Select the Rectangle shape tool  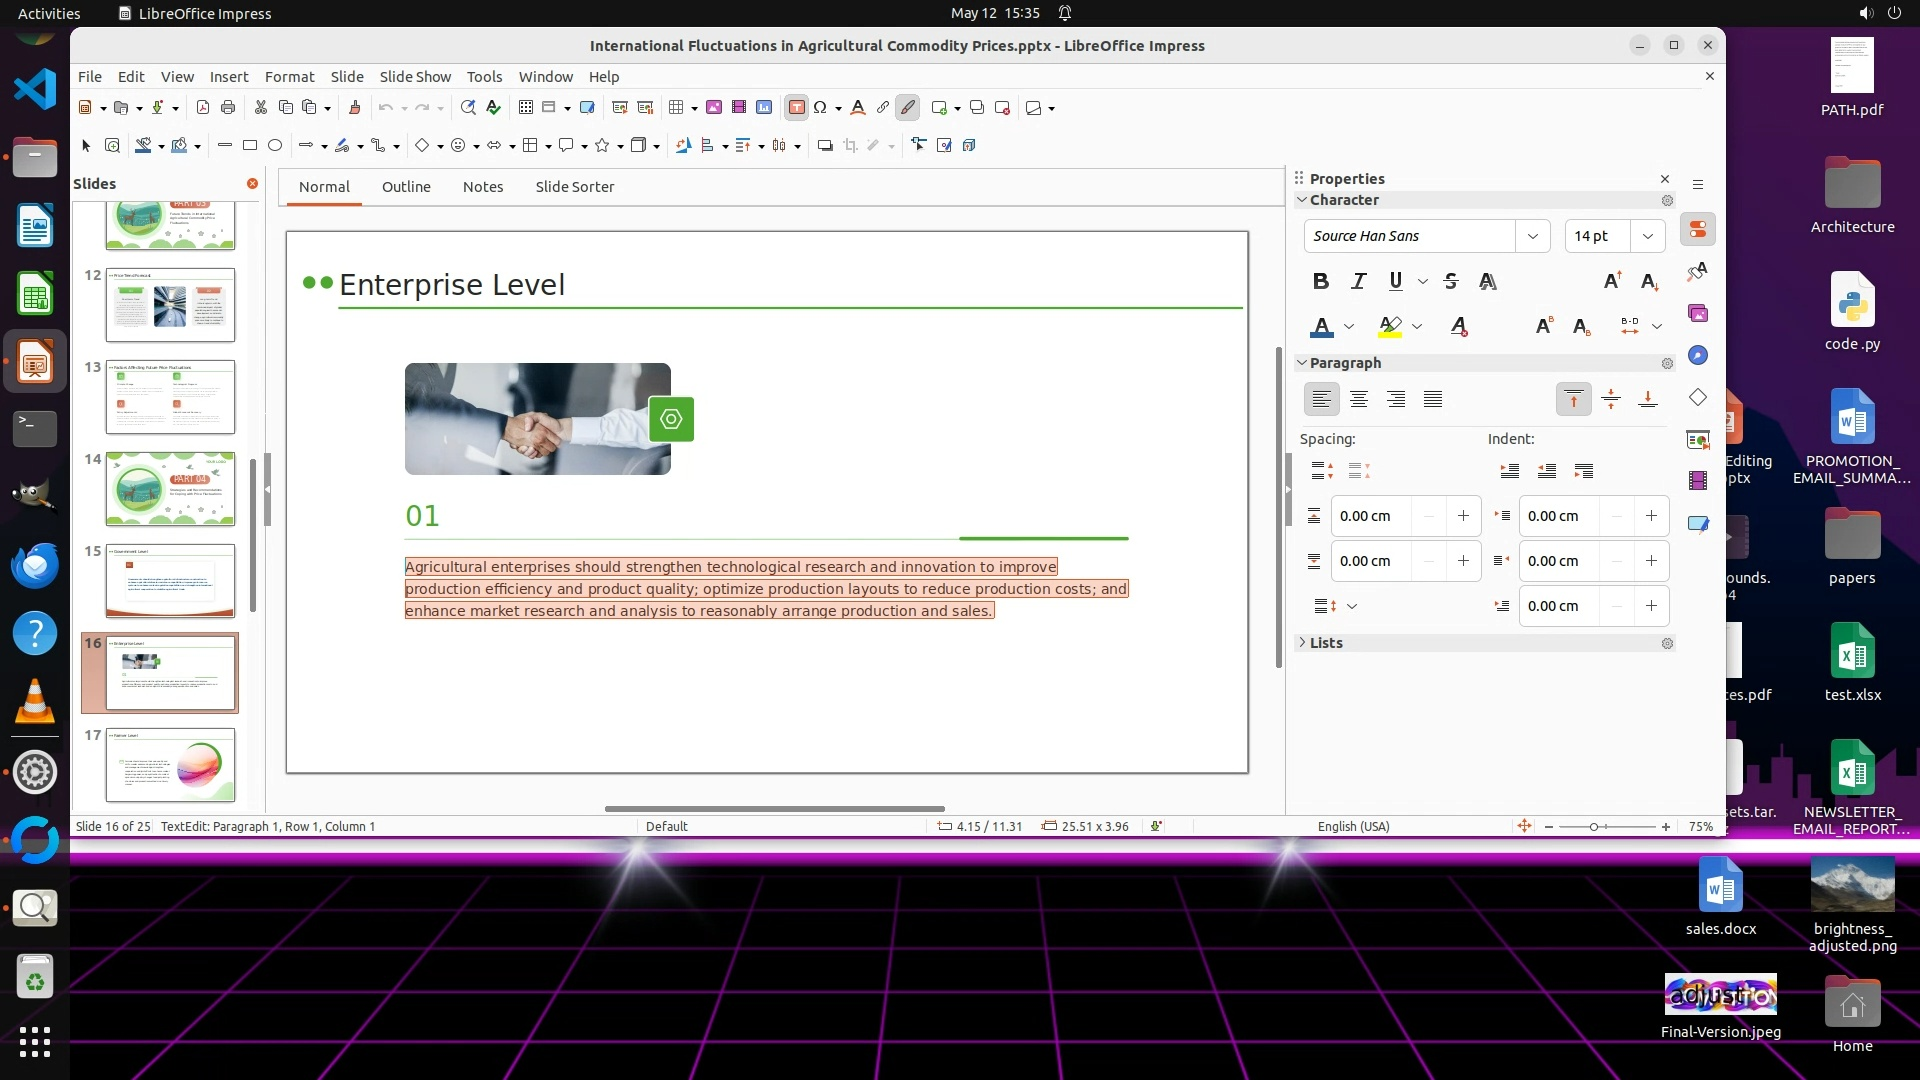pos(250,145)
